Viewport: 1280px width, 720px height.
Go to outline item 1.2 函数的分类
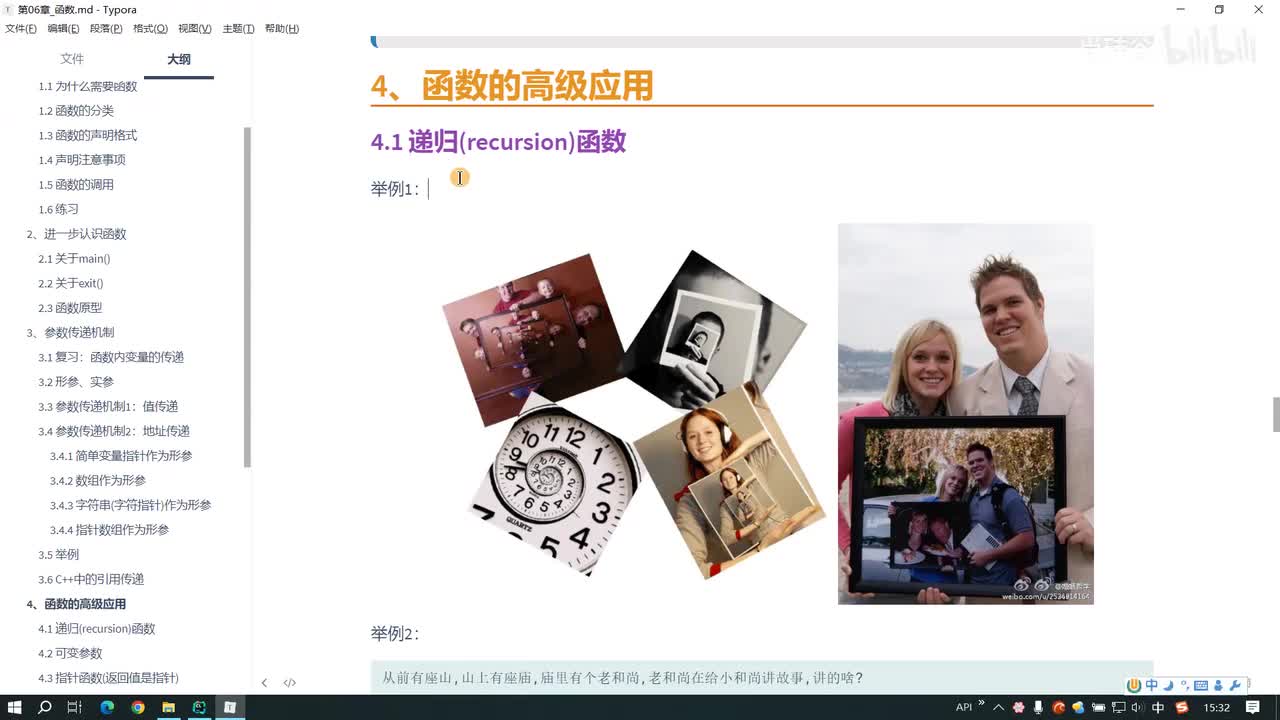click(x=76, y=111)
